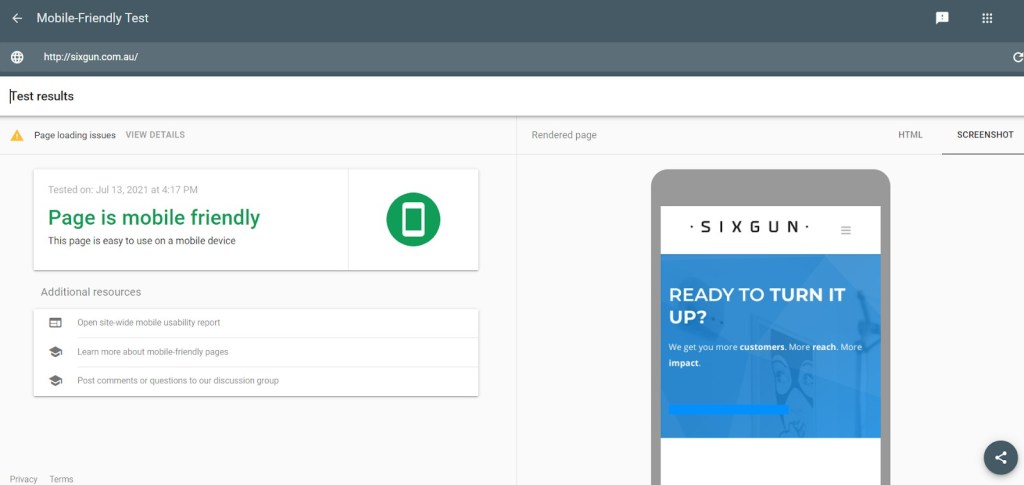
Task: Click the green mobile friendly phone icon
Action: tap(413, 219)
